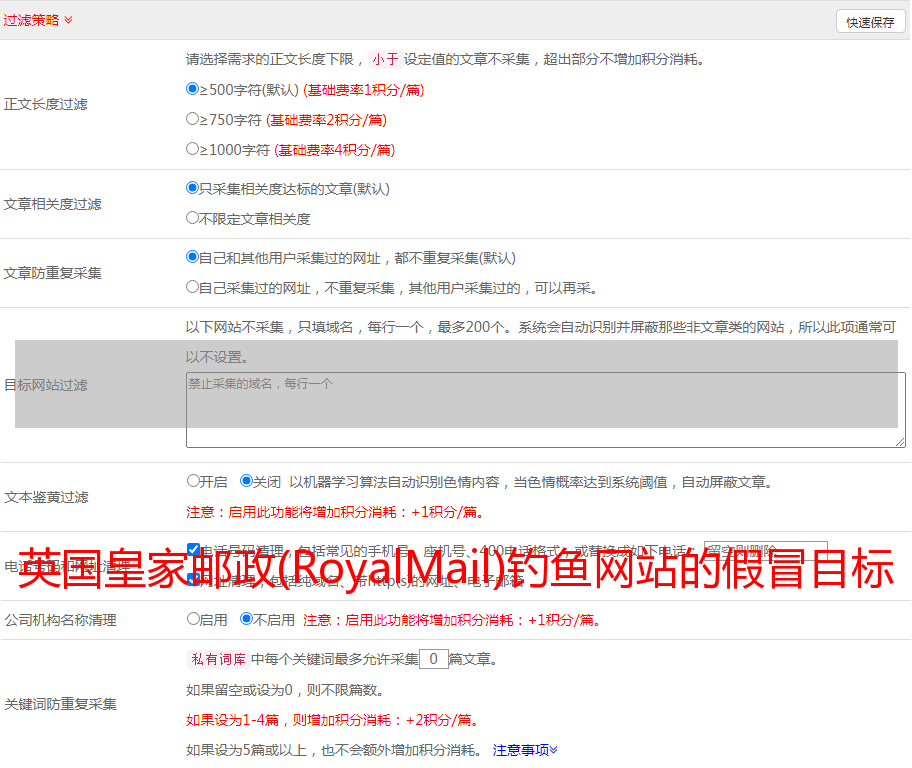Click the 如果设为1-4篇 red warning text
912x768 pixels.
click(x=334, y=720)
